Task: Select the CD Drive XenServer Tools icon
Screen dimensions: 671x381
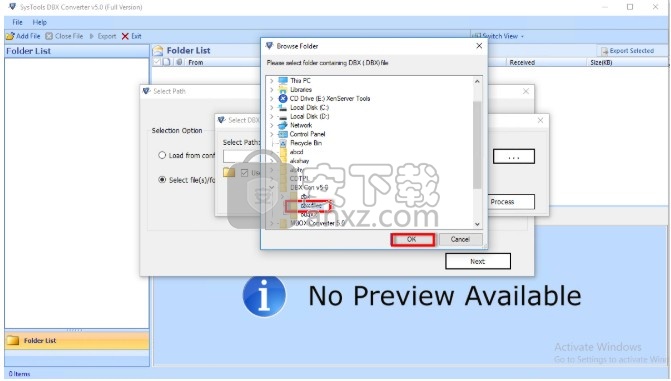Action: [x=282, y=98]
